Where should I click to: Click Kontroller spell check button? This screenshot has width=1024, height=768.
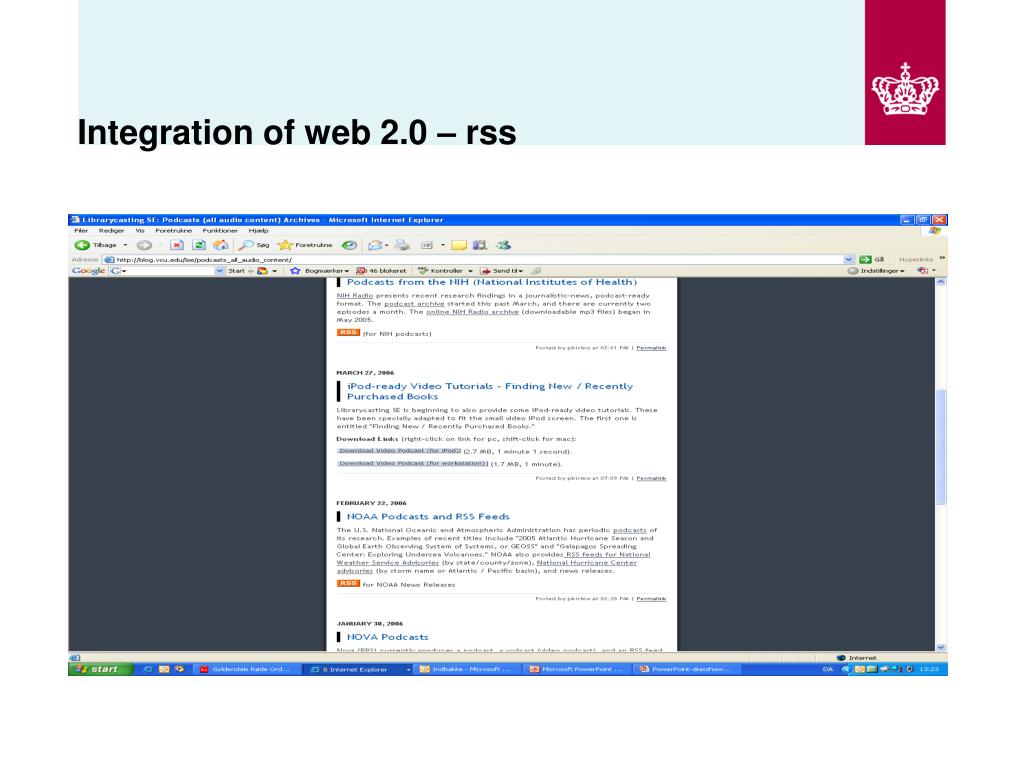click(441, 271)
